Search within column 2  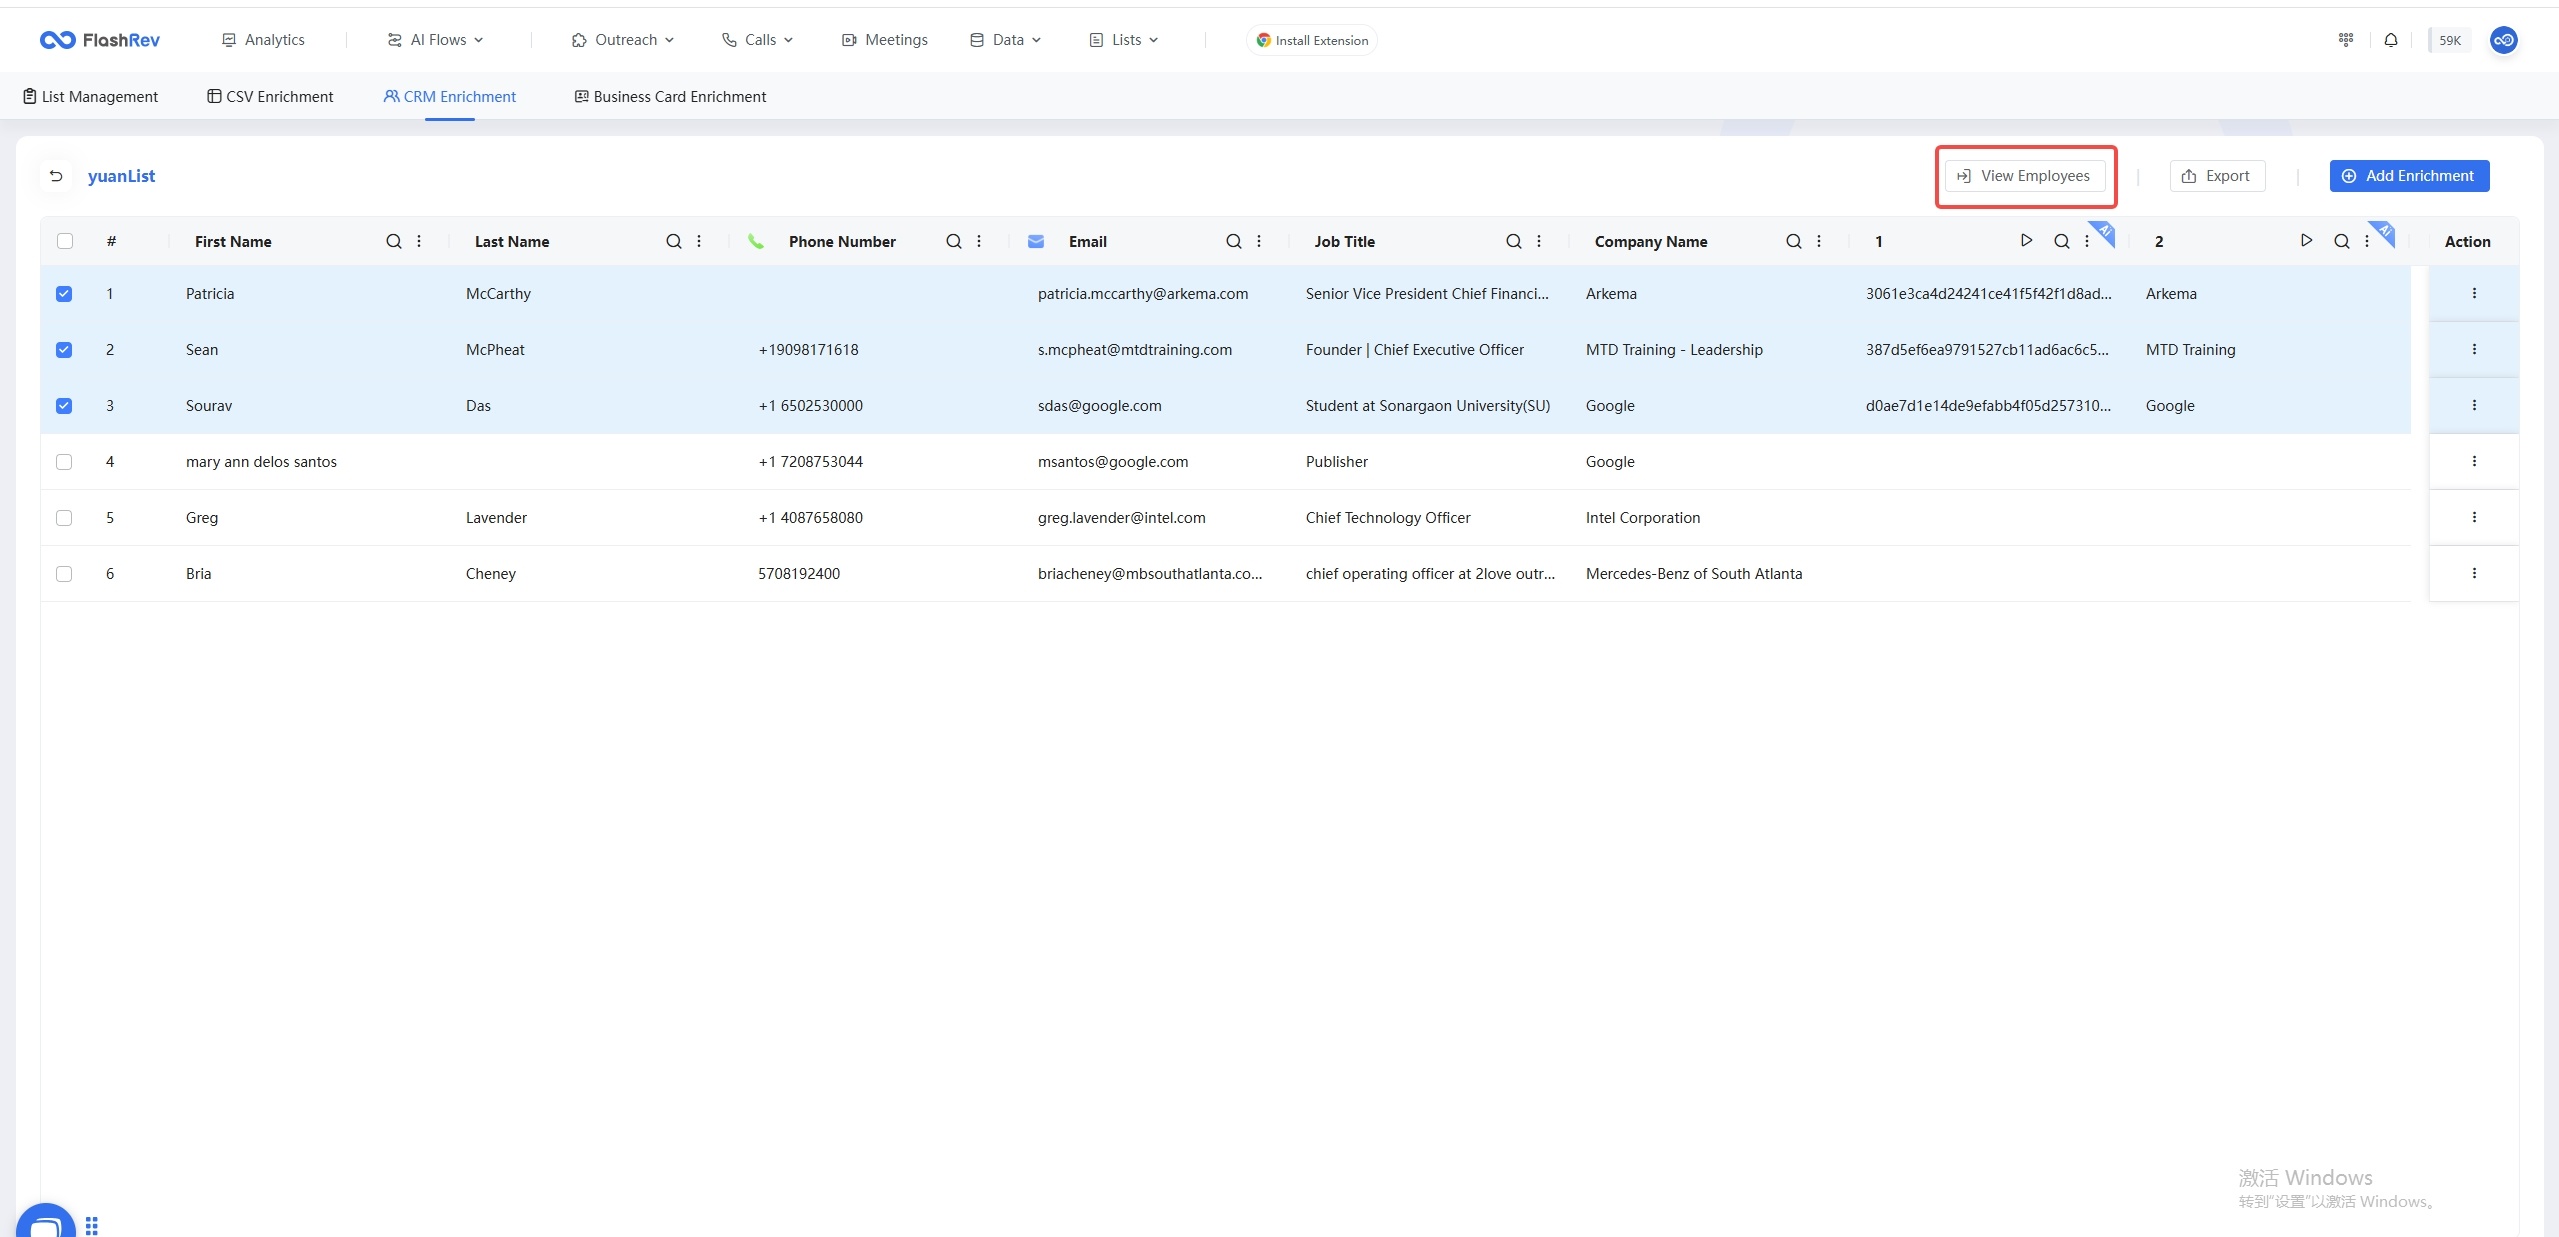tap(2342, 241)
